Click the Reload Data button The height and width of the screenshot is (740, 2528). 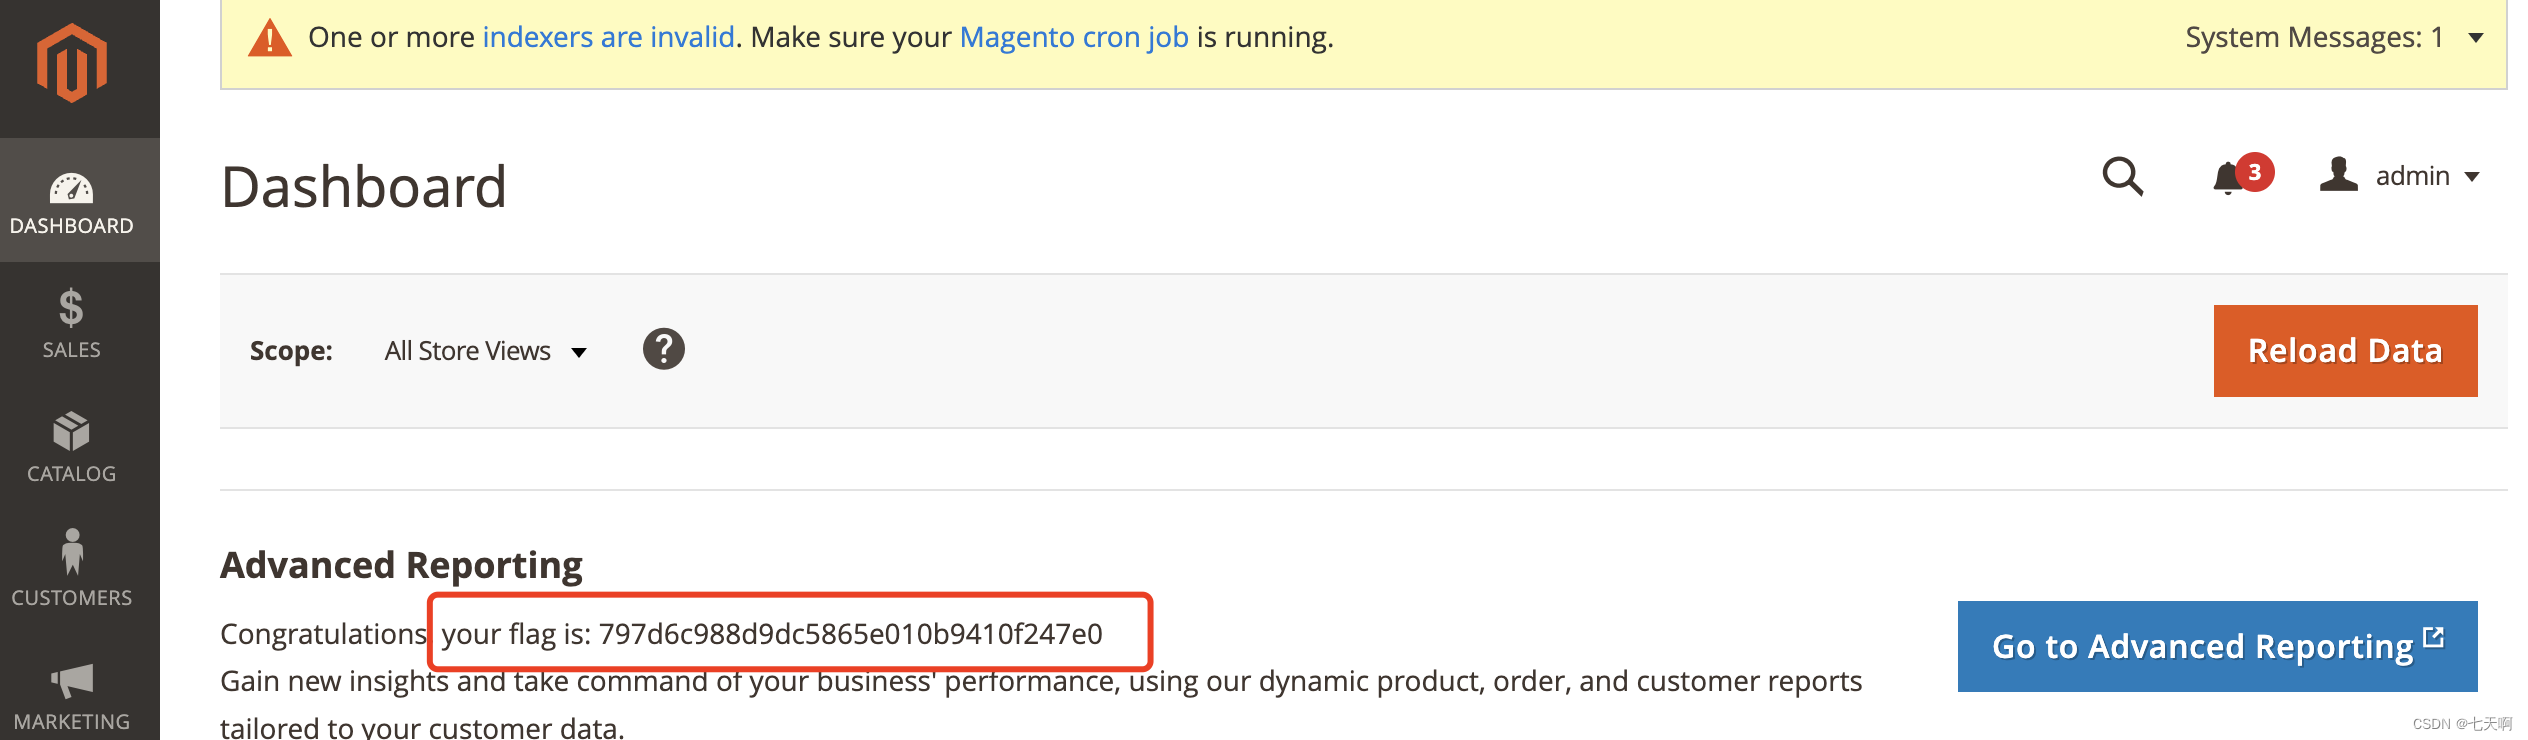[2345, 351]
